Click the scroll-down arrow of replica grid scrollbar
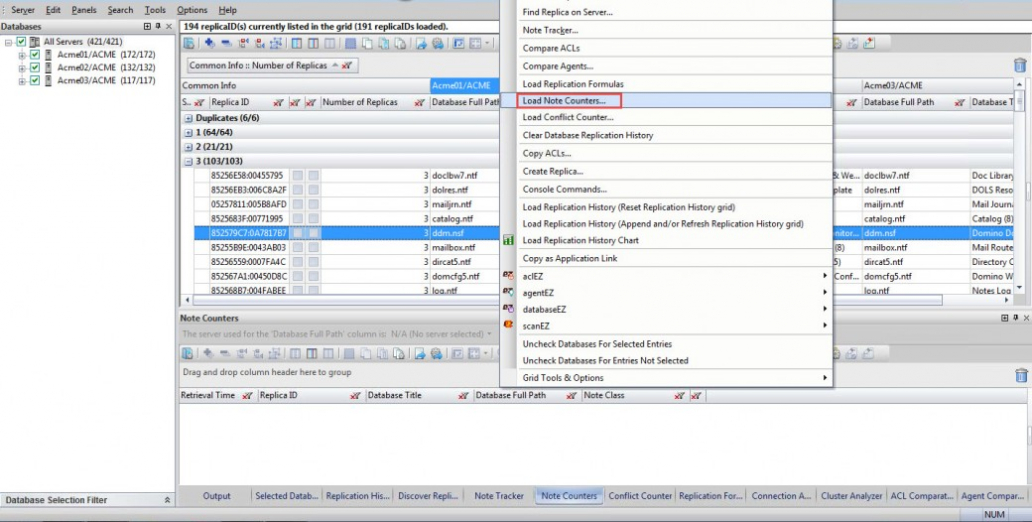Viewport: 1032px width, 522px height. pos(1019,288)
